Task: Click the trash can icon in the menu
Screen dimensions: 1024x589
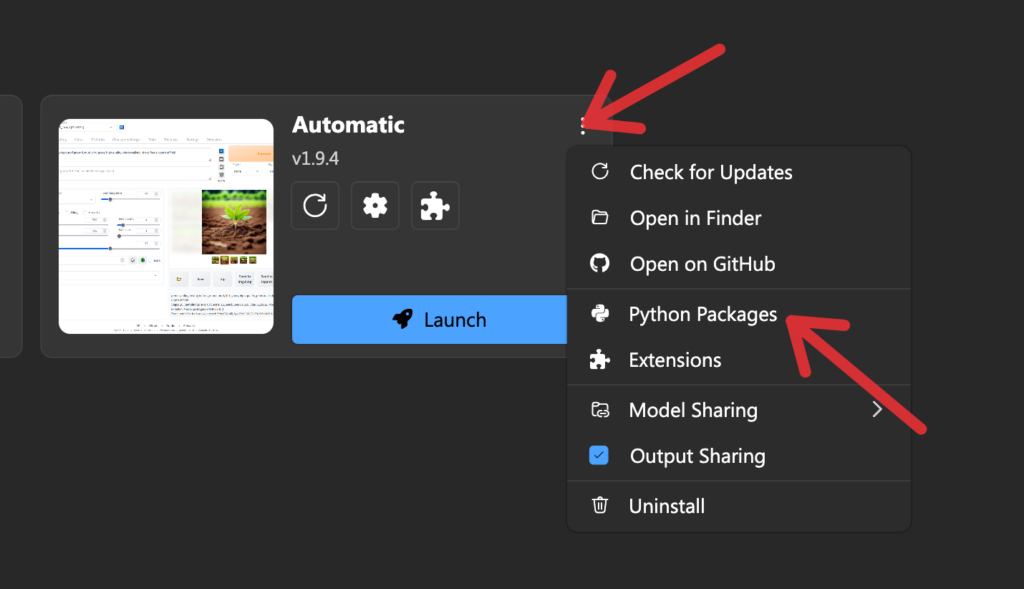Action: (600, 506)
